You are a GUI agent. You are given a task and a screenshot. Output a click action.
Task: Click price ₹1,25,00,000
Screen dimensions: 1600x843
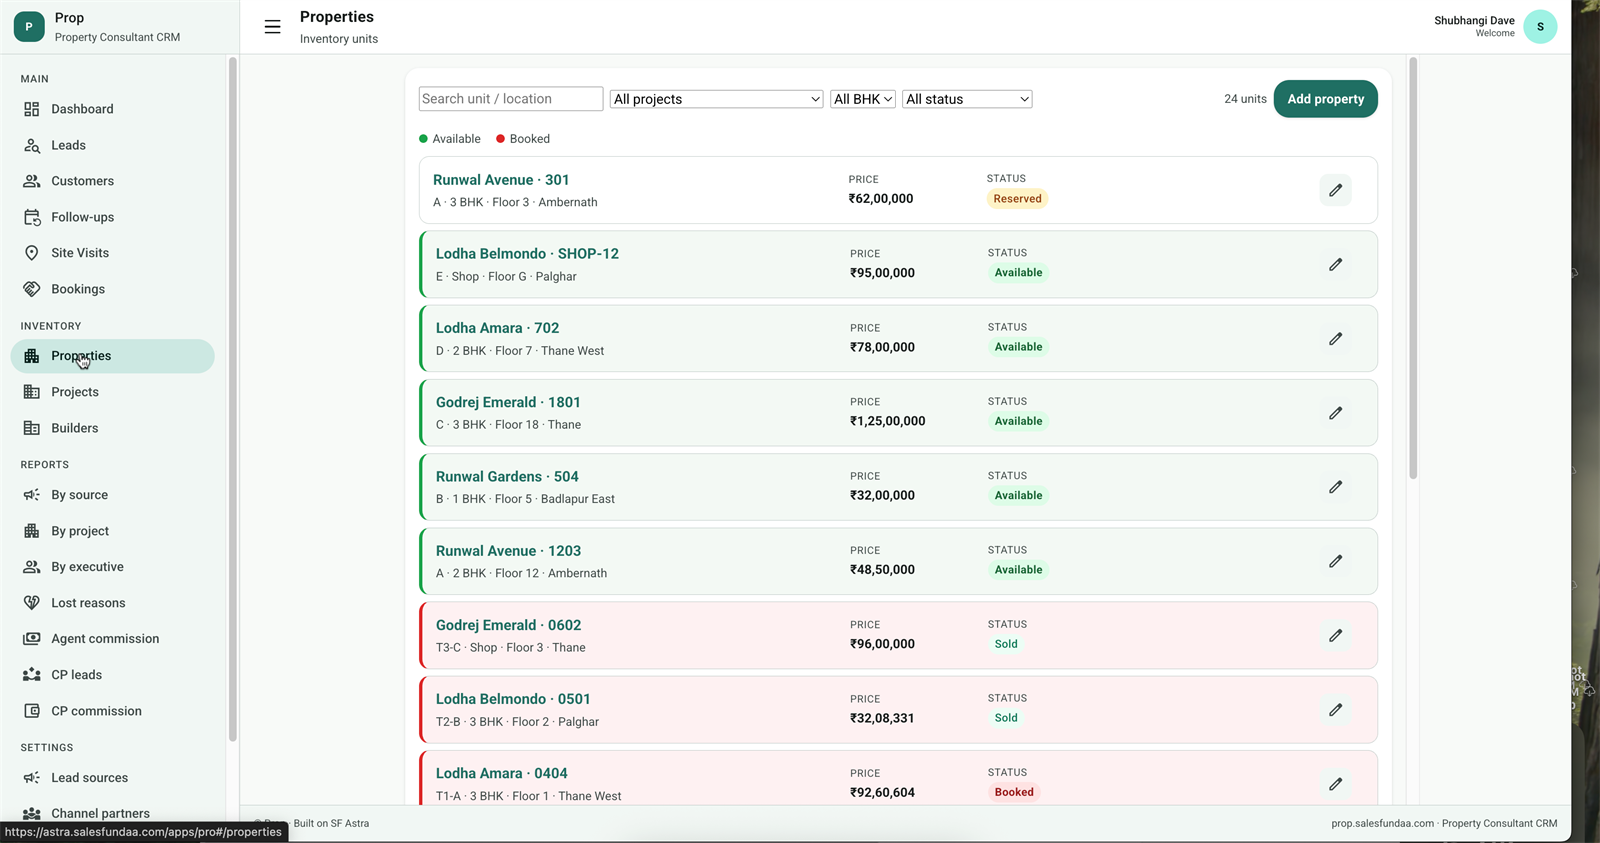(887, 421)
